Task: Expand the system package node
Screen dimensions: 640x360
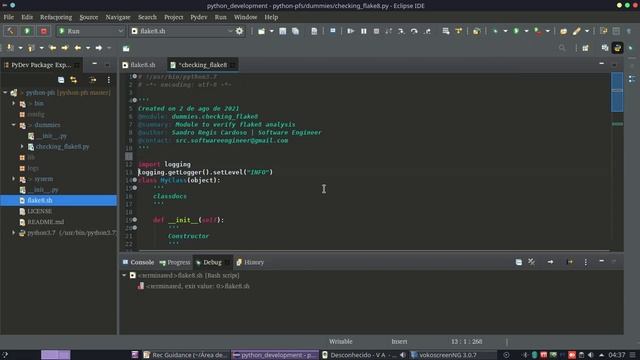Action: [x=13, y=179]
